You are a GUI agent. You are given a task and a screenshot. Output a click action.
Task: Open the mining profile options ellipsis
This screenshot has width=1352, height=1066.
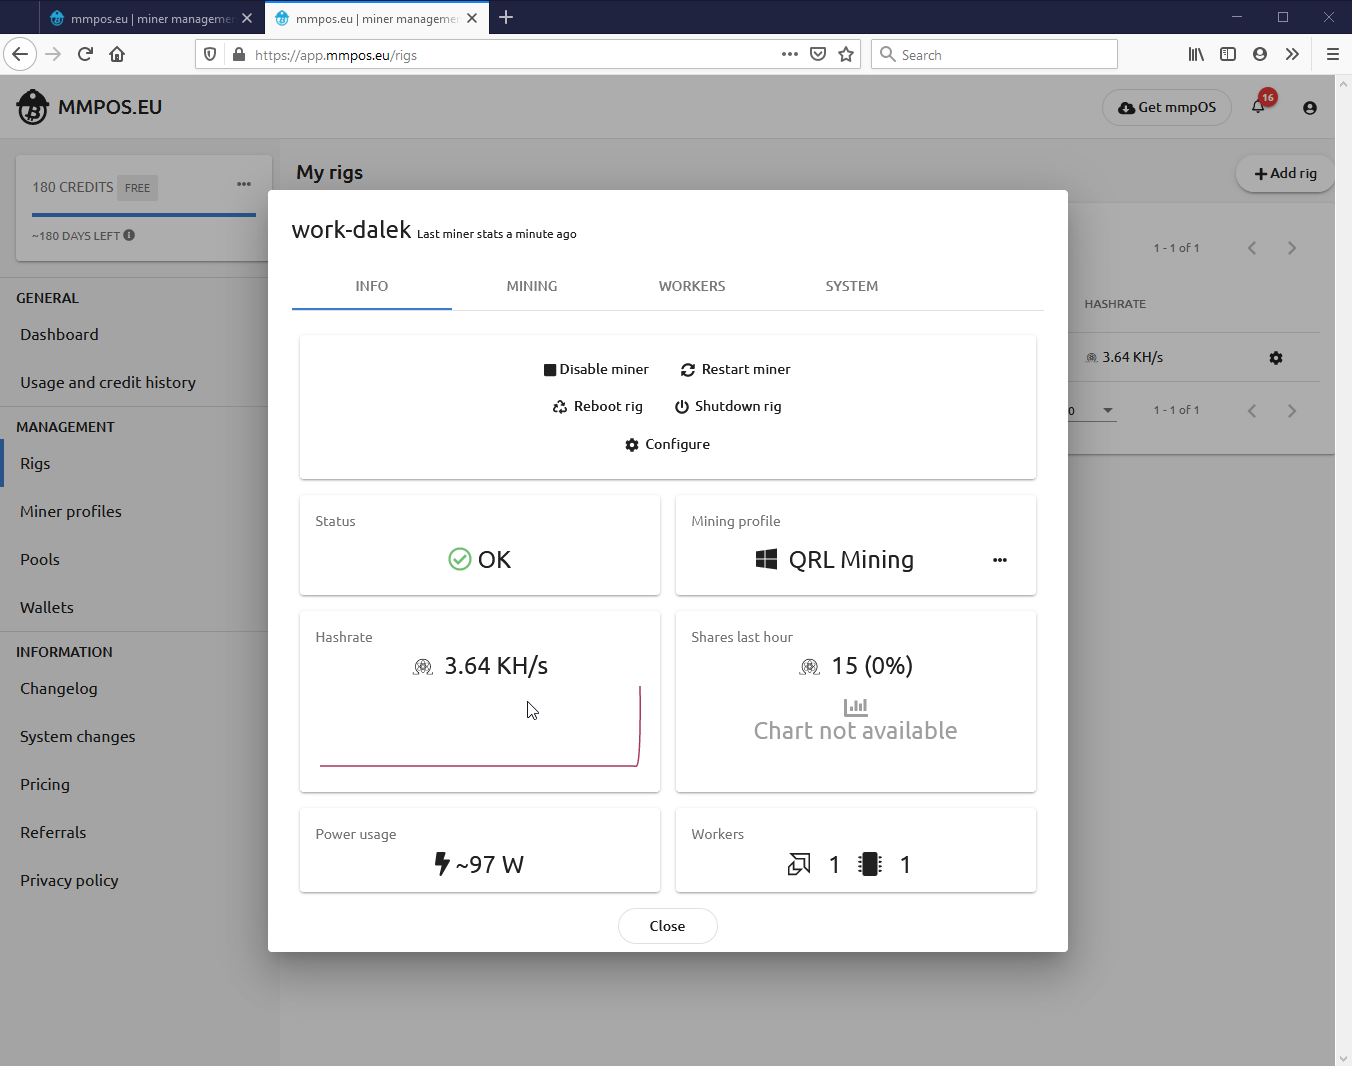tap(999, 560)
